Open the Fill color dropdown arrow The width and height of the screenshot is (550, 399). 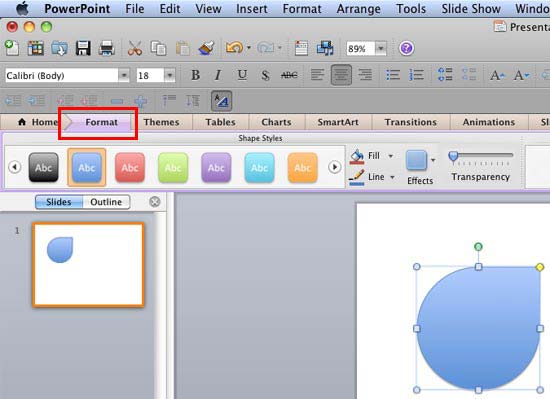(x=390, y=156)
